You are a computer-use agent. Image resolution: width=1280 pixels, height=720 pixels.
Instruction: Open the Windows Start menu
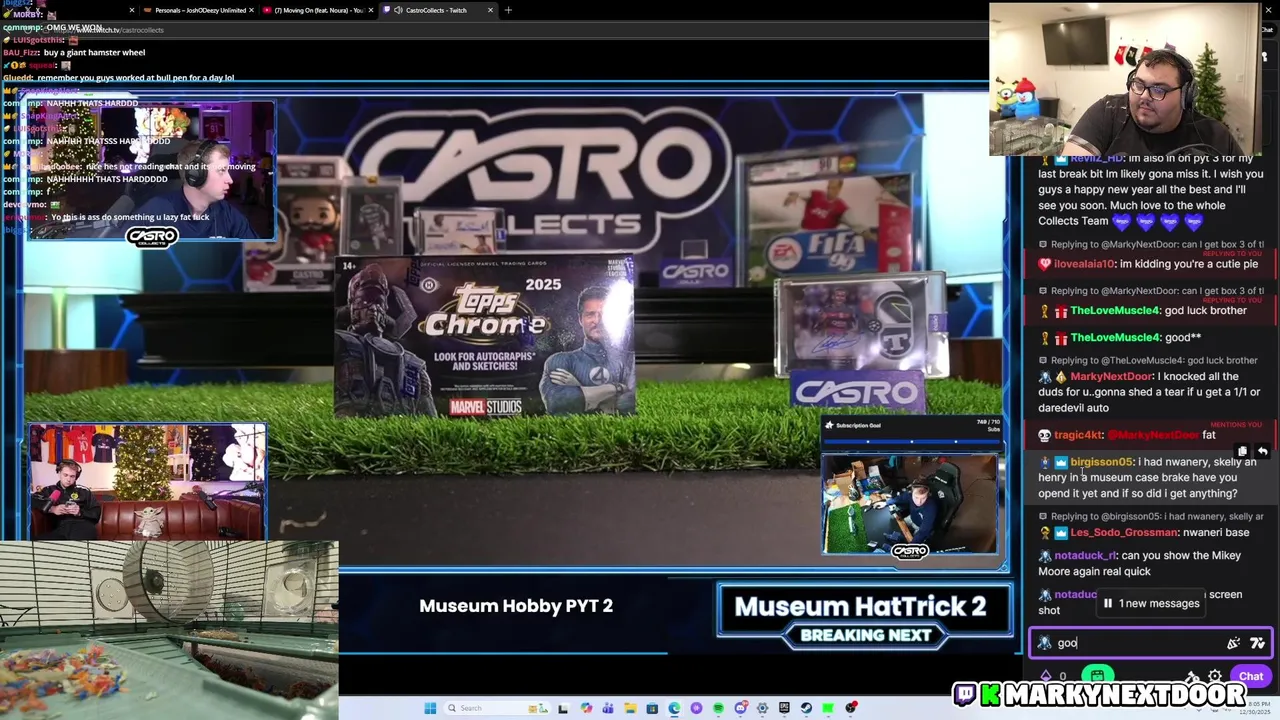tap(430, 708)
